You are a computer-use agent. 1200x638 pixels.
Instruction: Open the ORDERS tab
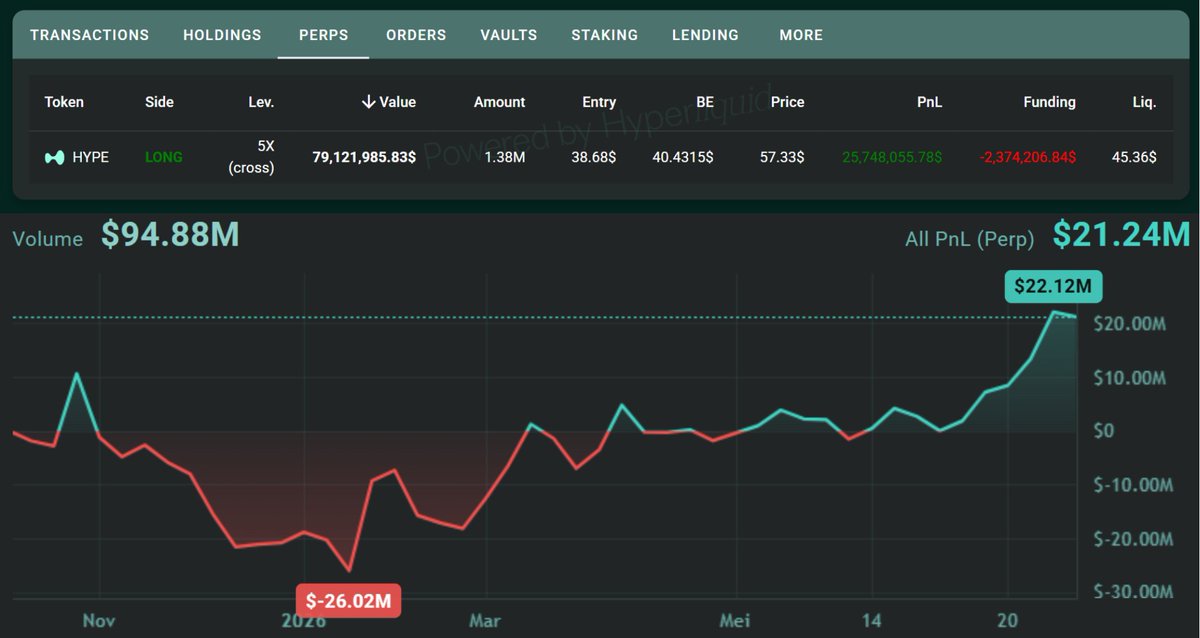(416, 35)
